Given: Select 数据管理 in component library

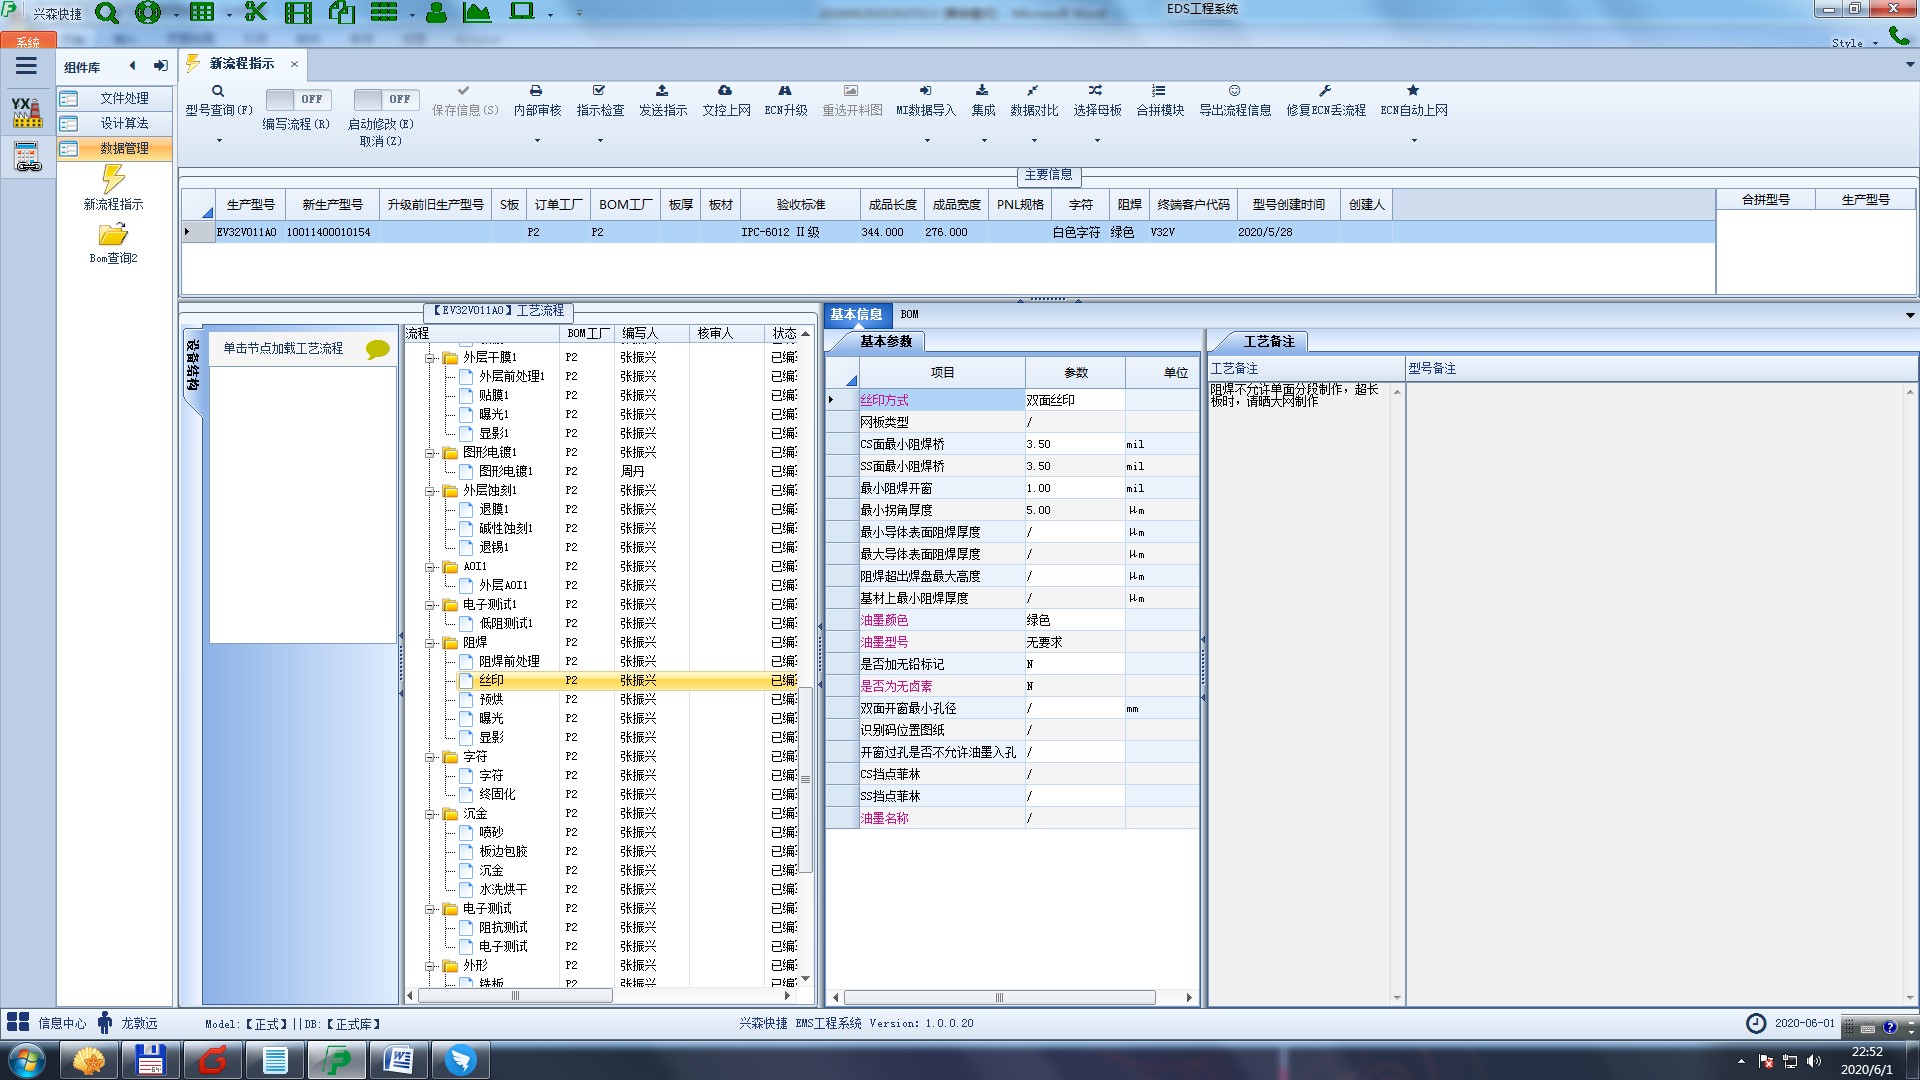Looking at the screenshot, I should (x=124, y=148).
